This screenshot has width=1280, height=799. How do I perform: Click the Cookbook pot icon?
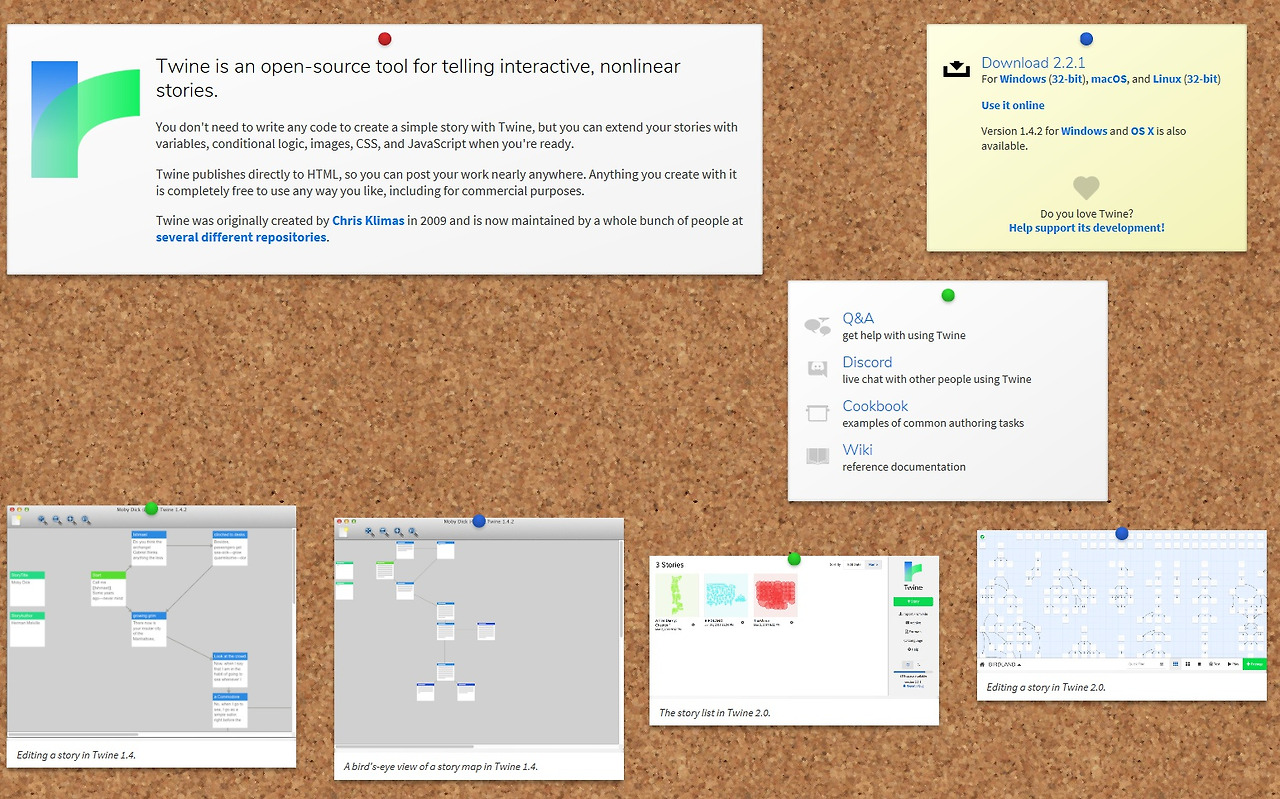[x=818, y=413]
